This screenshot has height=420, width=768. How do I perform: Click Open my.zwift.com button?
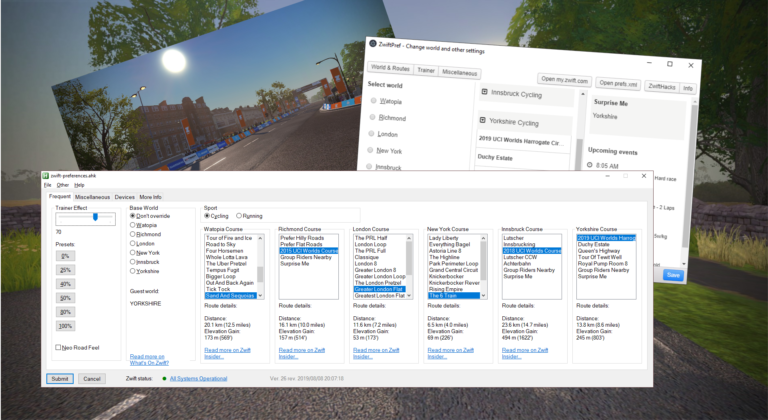point(564,79)
